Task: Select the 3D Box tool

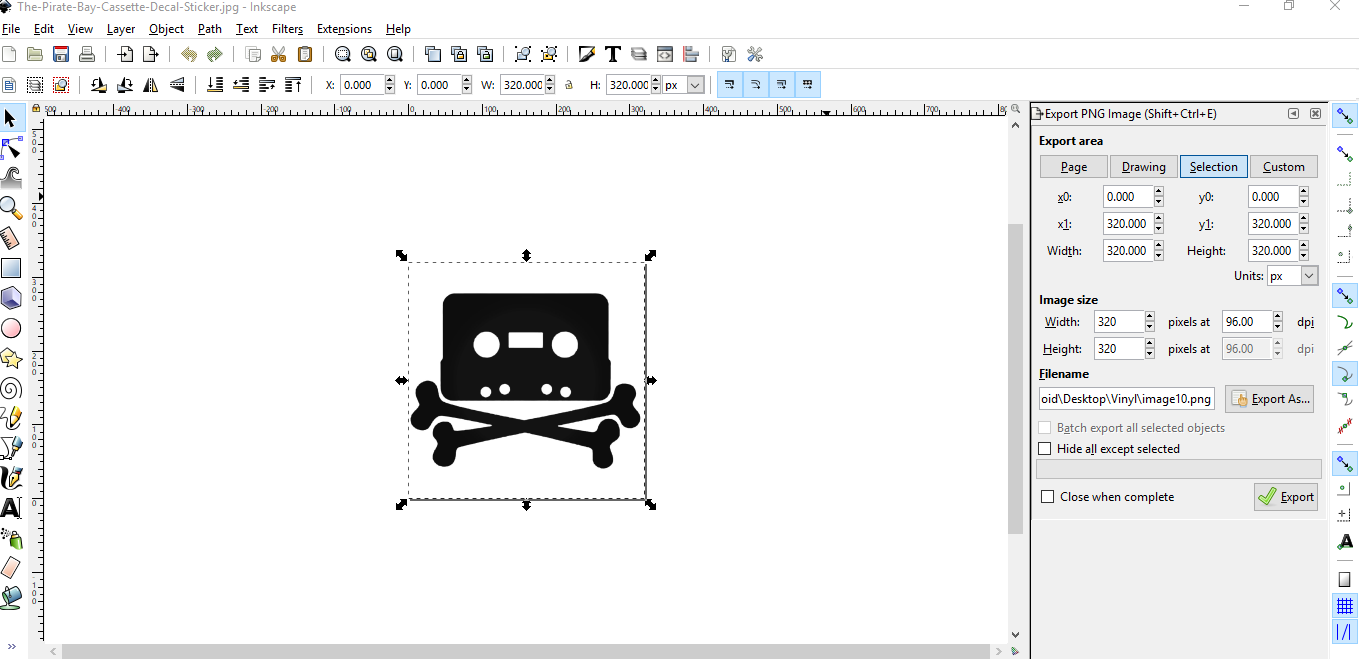Action: tap(11, 298)
